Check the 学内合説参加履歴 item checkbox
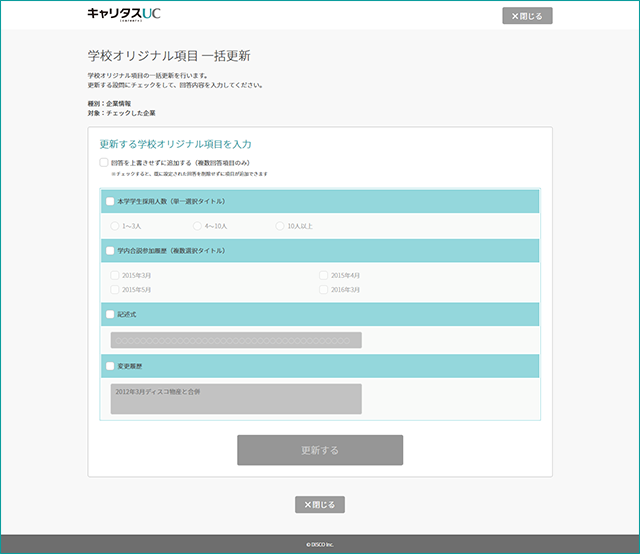 (x=110, y=250)
